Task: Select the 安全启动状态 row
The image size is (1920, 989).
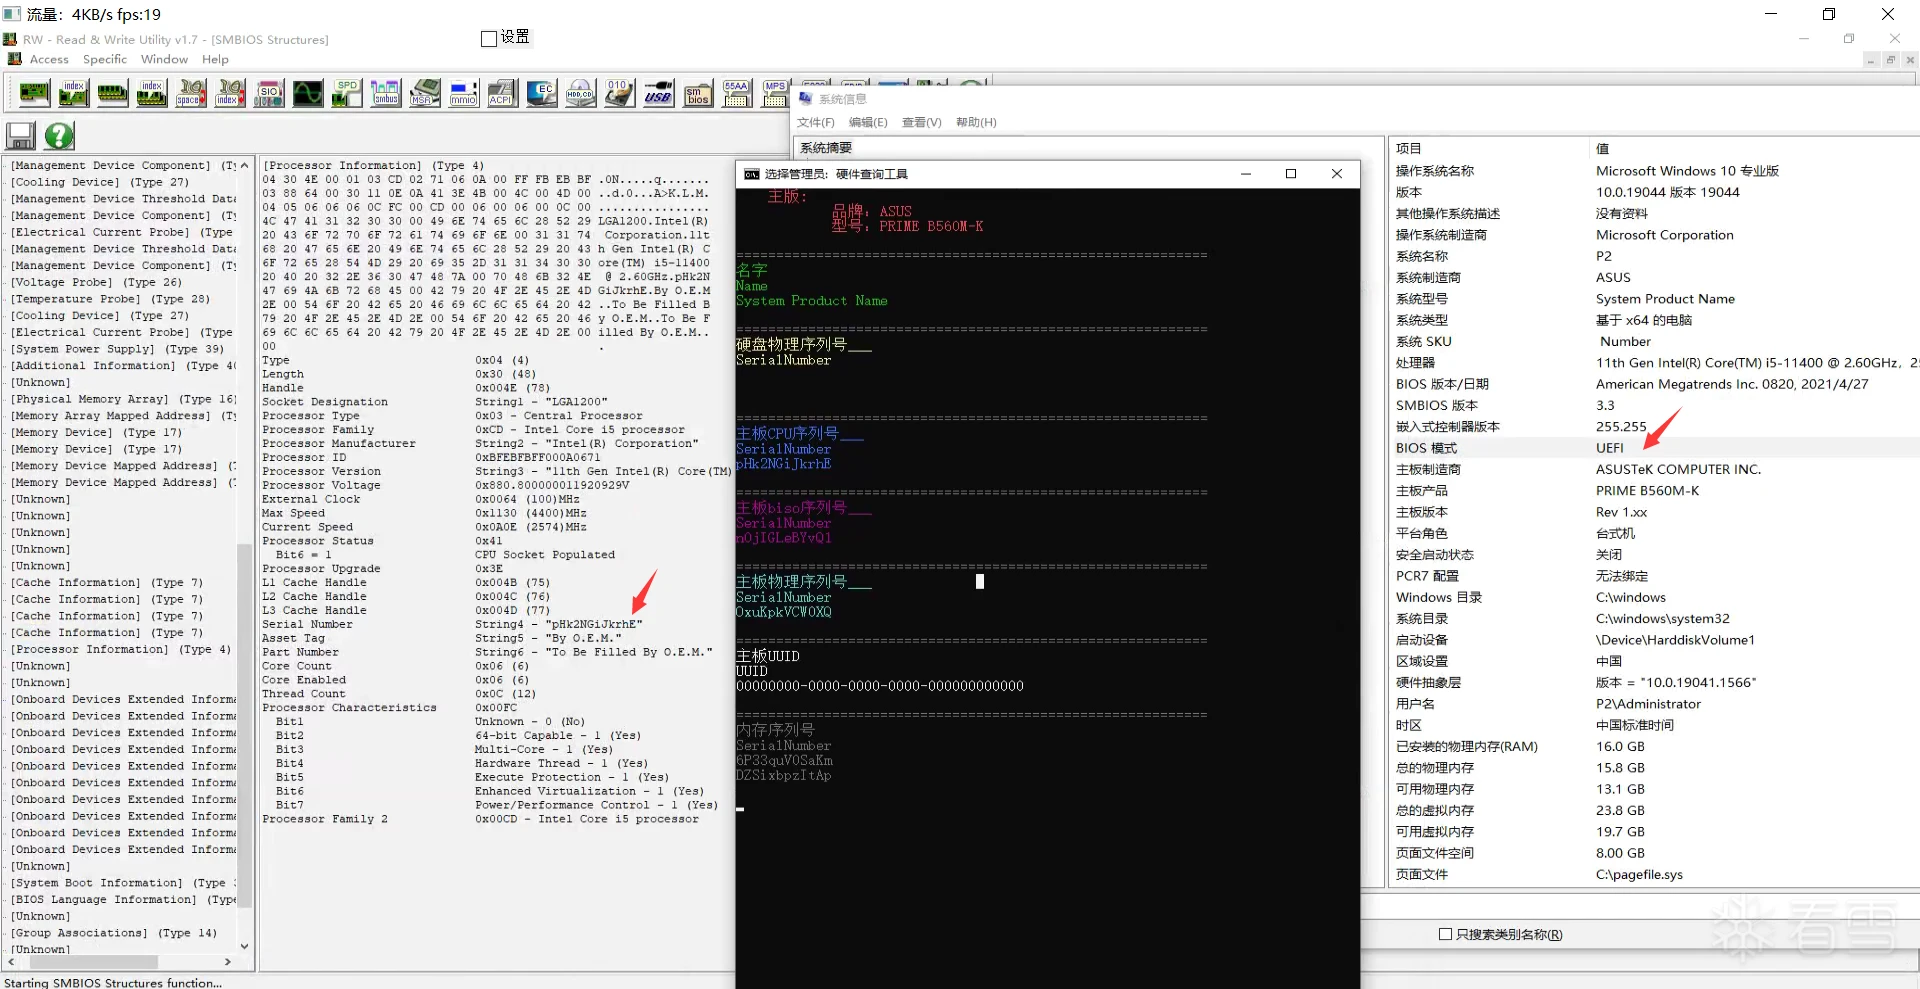Action: pos(1655,555)
